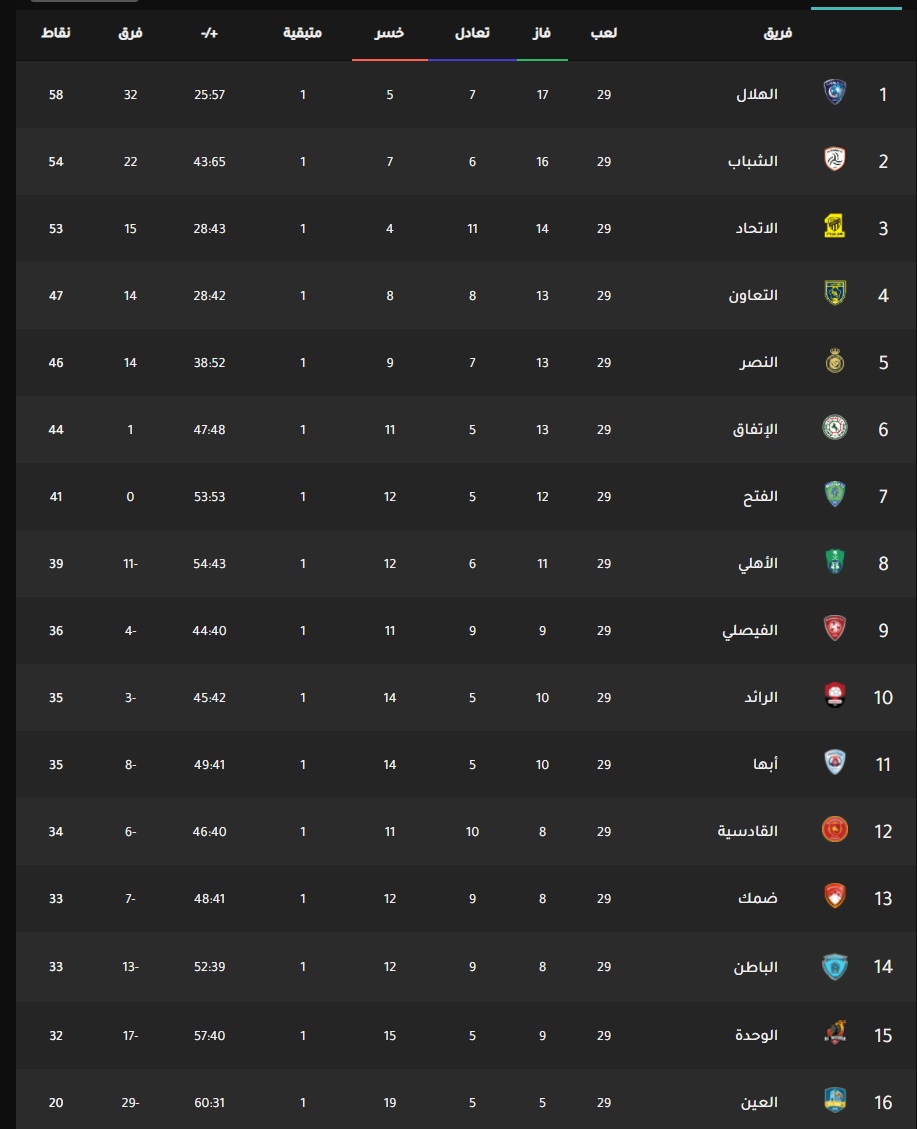Viewport: 917px width, 1129px height.
Task: Click the orange Al-Qadsiah round logo
Action: click(x=834, y=829)
